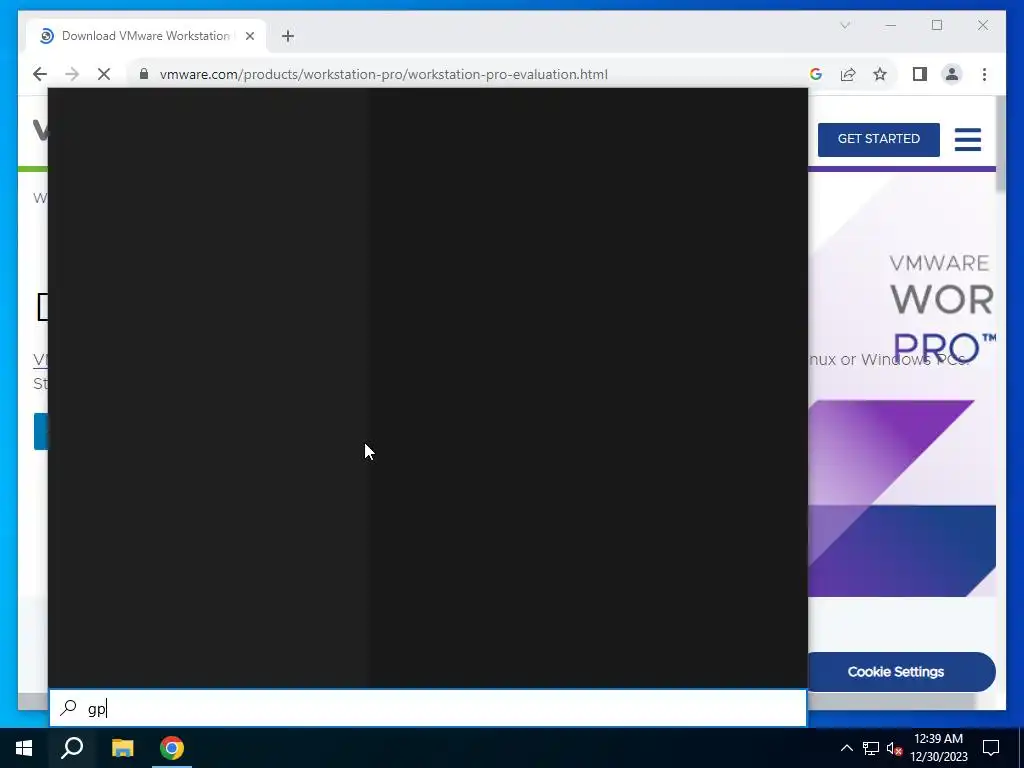1024x768 pixels.
Task: Go back to the previous page
Action: click(40, 74)
